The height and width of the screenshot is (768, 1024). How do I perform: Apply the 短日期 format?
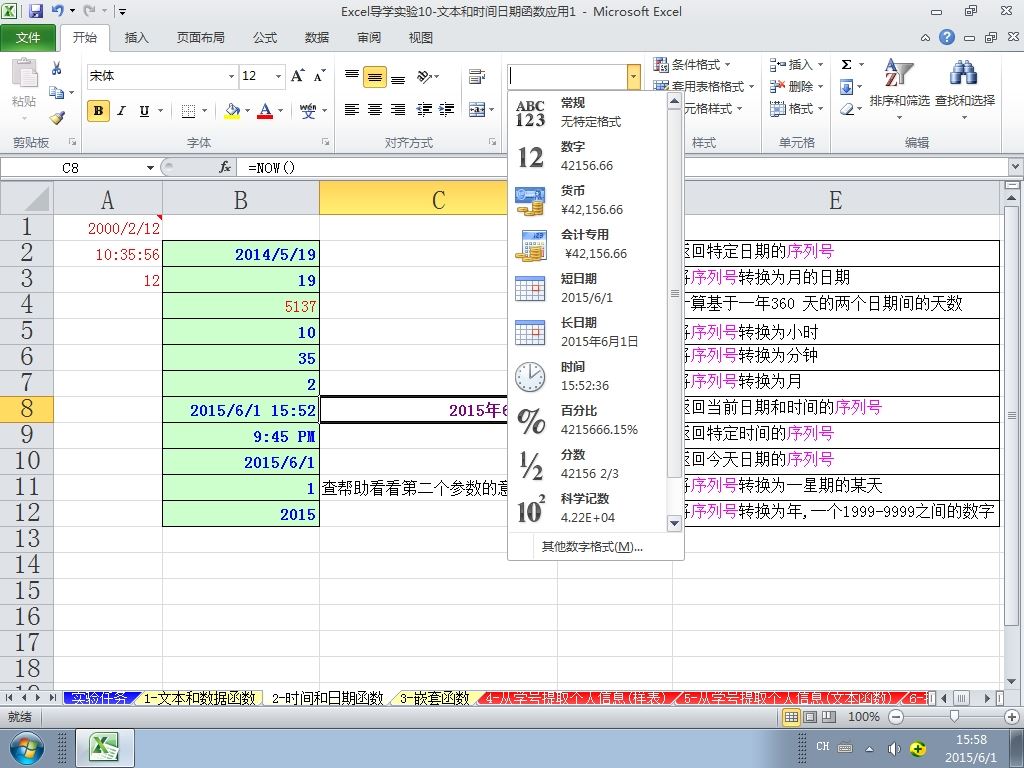(x=588, y=288)
